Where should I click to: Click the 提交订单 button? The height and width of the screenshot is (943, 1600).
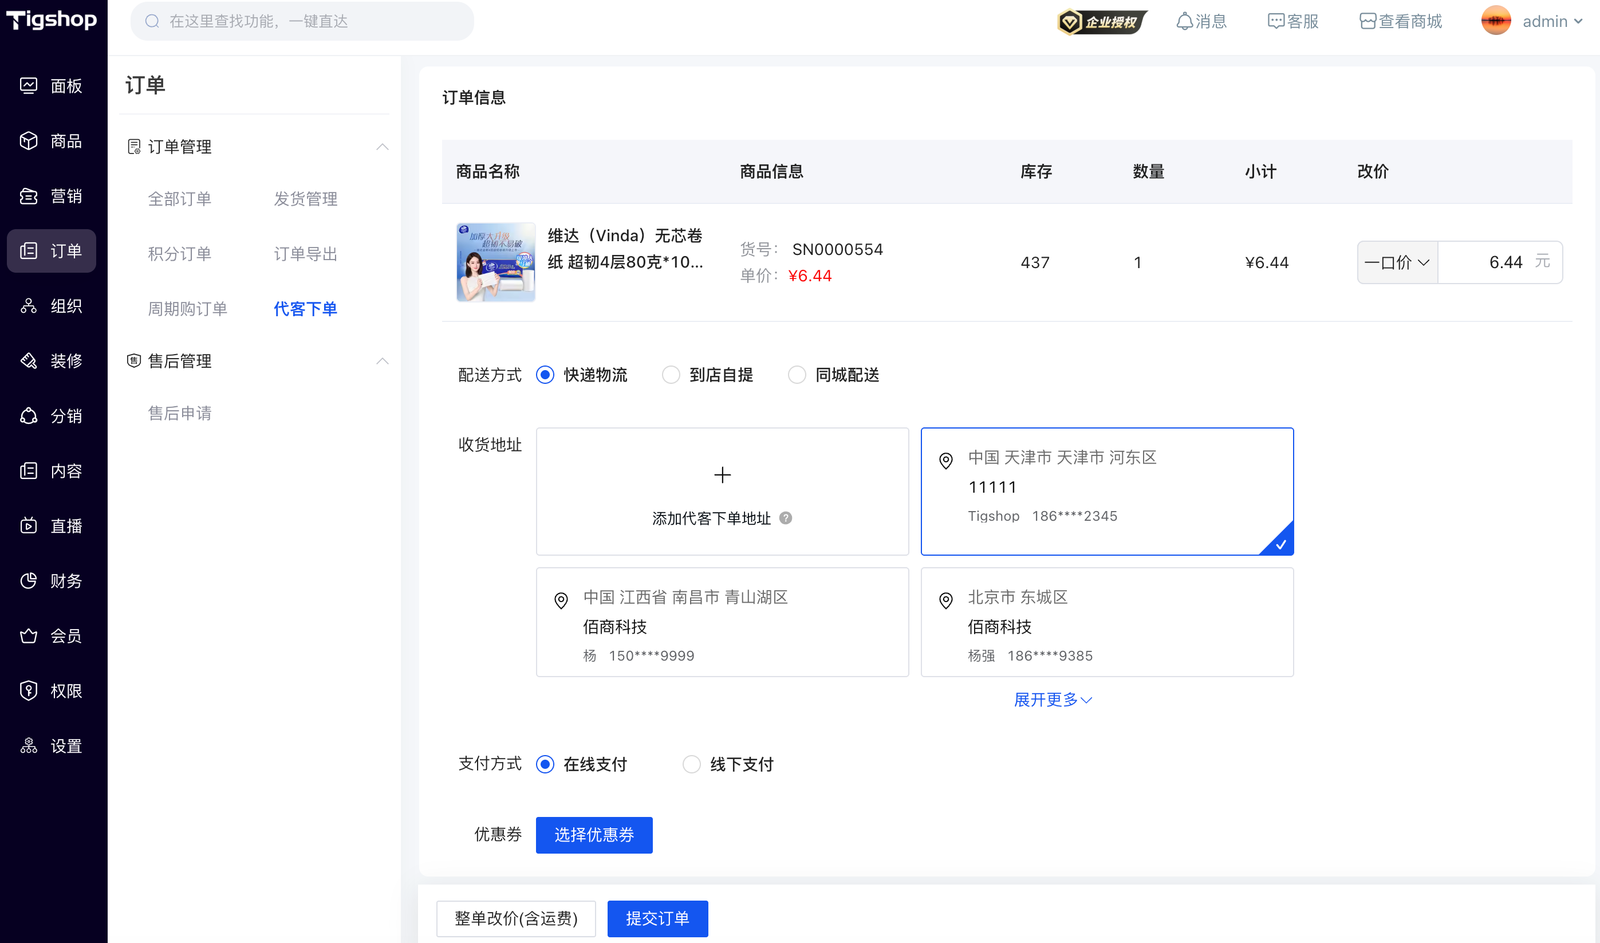point(657,918)
